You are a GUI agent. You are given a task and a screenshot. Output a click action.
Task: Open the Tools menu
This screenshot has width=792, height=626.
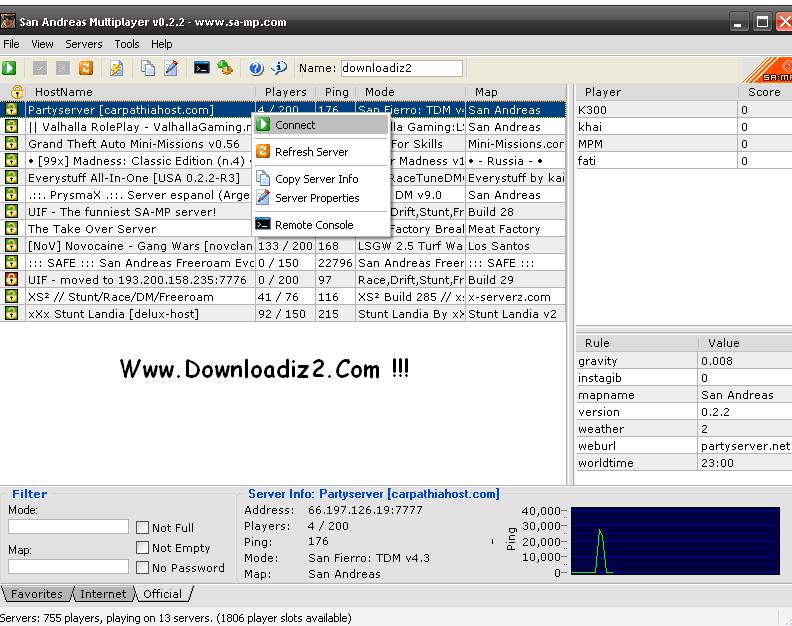[x=126, y=44]
